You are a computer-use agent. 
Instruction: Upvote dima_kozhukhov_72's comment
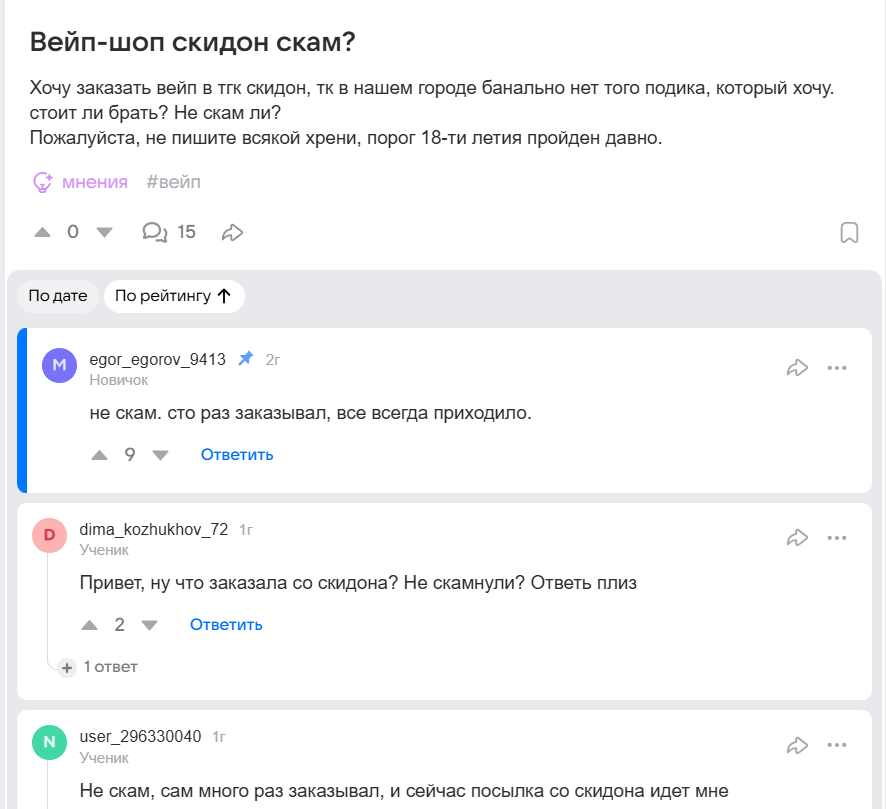tap(89, 625)
